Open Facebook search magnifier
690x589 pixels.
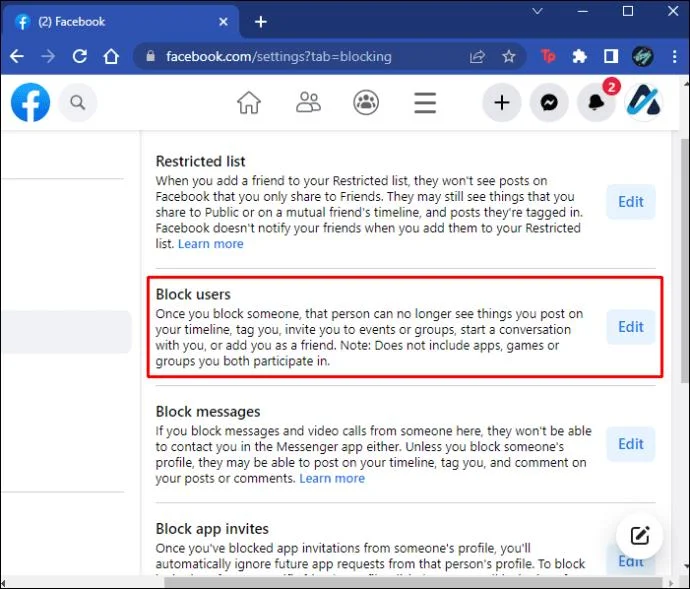point(77,103)
